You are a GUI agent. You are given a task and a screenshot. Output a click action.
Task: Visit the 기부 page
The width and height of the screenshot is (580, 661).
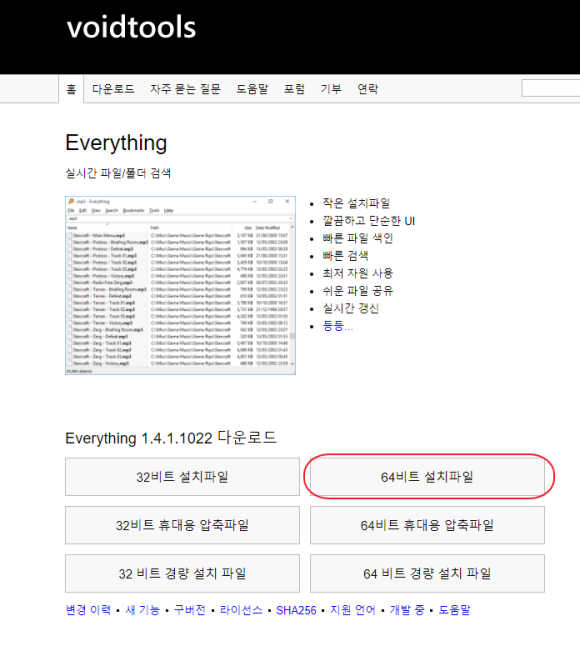(x=331, y=89)
